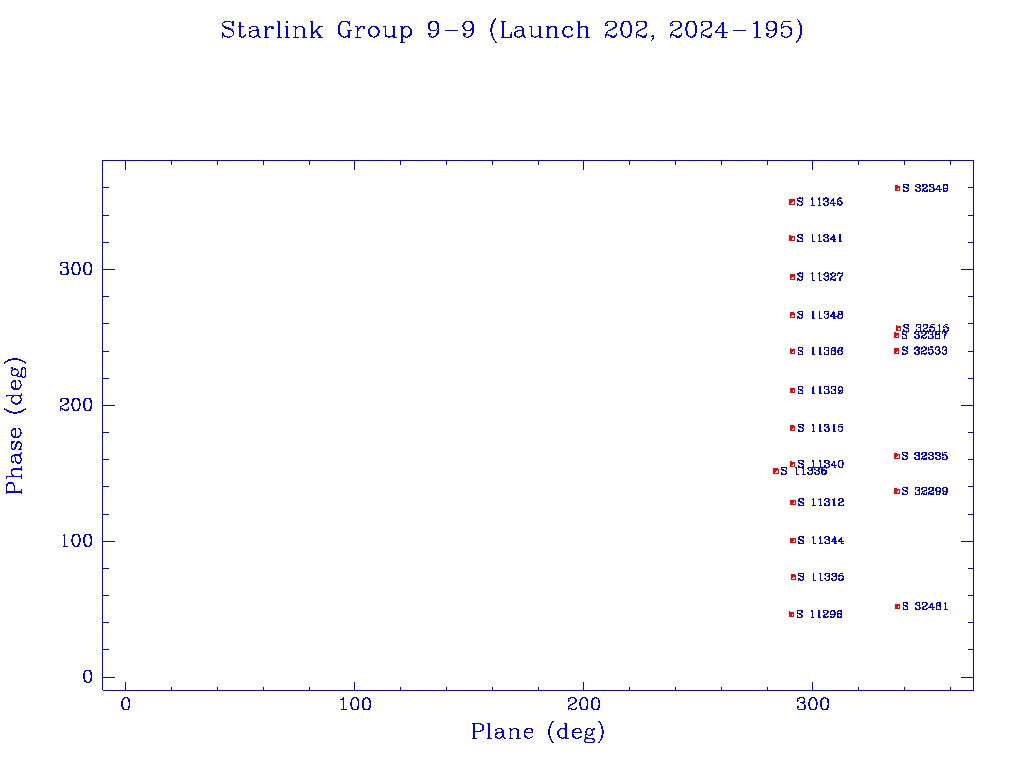Select the S 32481 label
The width and height of the screenshot is (1024, 768).
pyautogui.click(x=925, y=607)
